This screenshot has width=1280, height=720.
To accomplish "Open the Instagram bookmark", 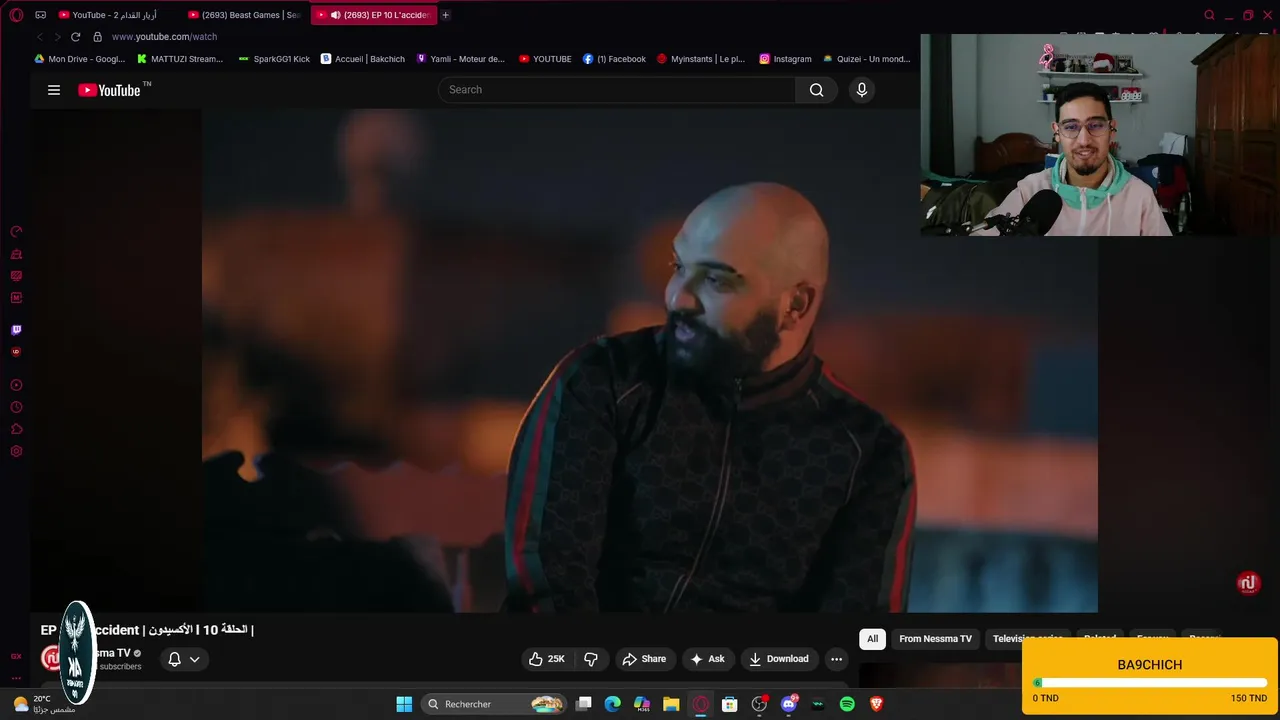I will 785,59.
